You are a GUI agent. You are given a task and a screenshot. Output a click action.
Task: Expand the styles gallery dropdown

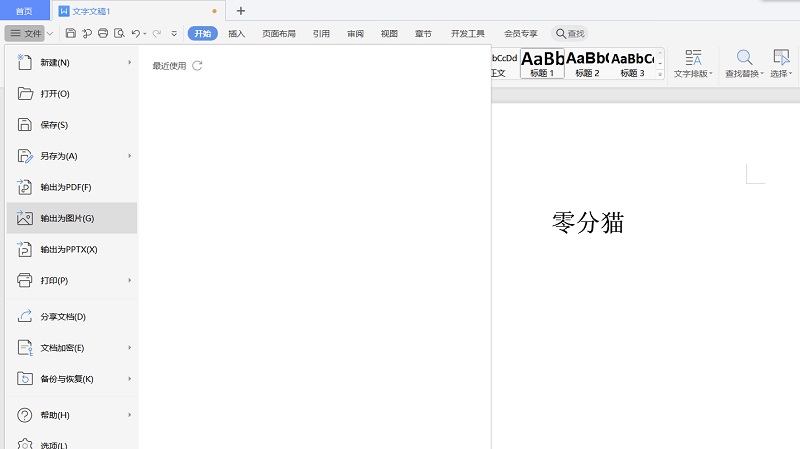click(660, 74)
